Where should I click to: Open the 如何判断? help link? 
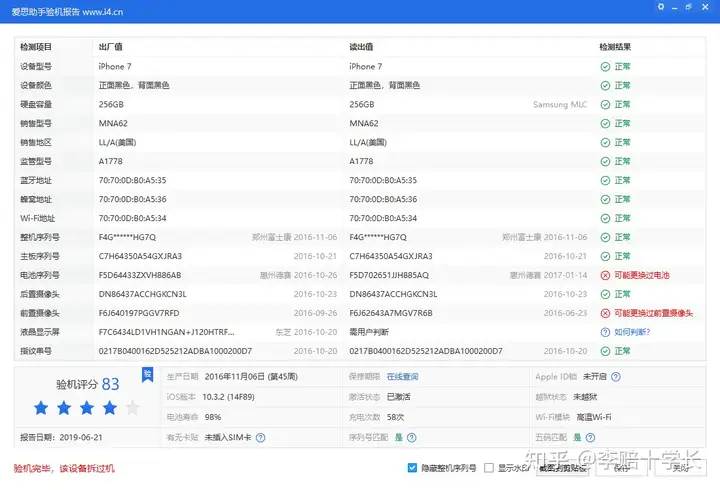coord(632,332)
